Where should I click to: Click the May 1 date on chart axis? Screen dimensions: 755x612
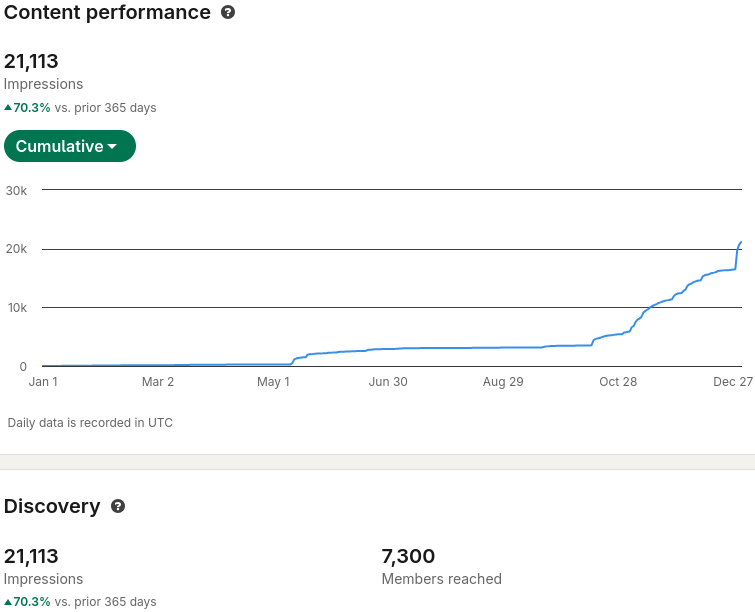coord(273,382)
